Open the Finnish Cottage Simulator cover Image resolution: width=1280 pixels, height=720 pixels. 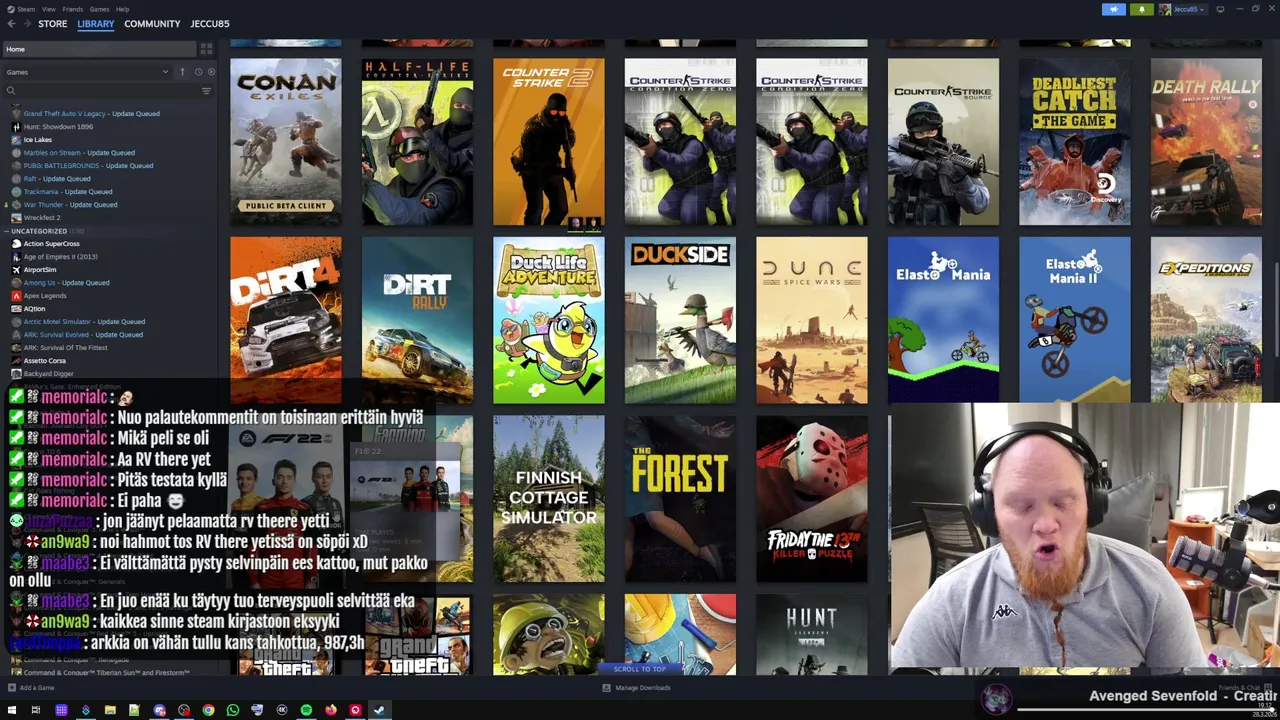click(549, 499)
